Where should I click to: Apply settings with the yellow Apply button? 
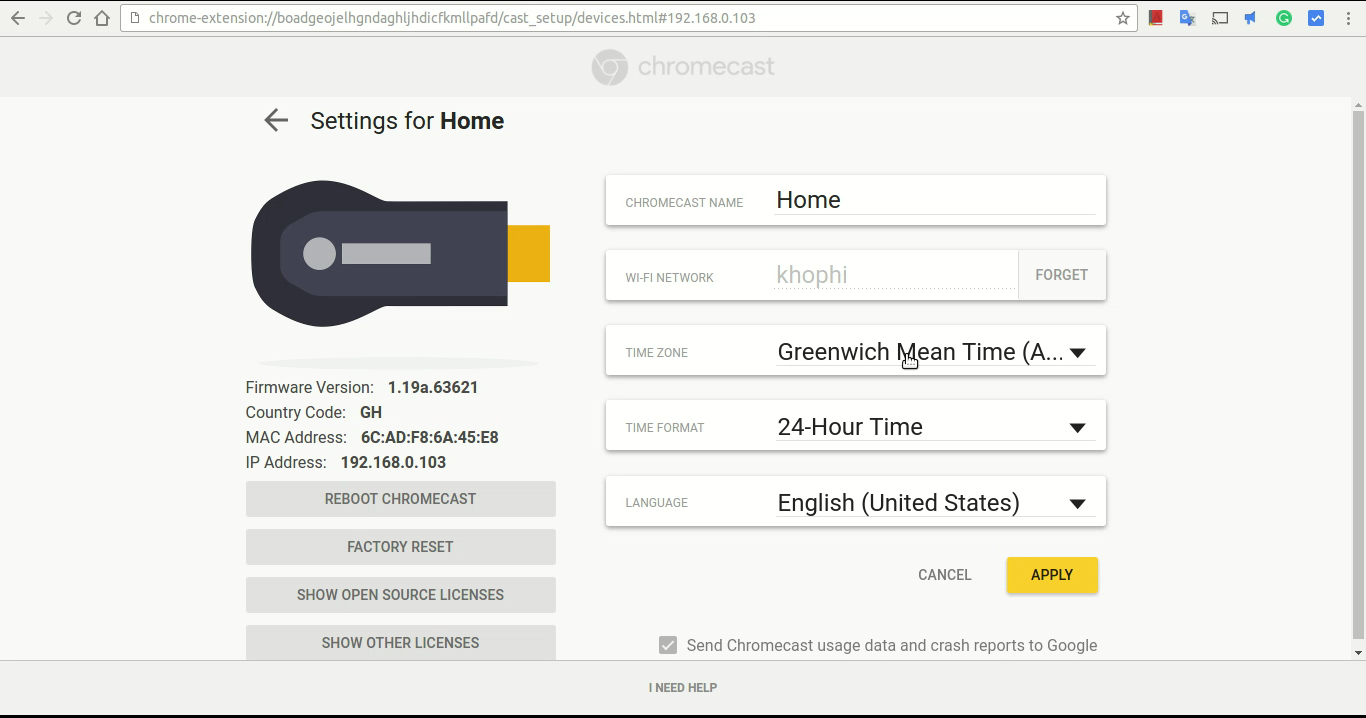(x=1052, y=575)
